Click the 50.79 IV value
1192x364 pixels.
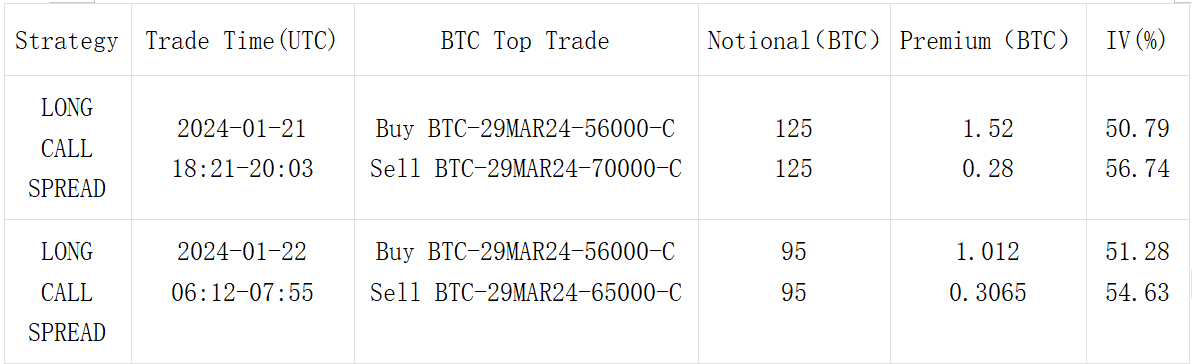click(x=1137, y=129)
